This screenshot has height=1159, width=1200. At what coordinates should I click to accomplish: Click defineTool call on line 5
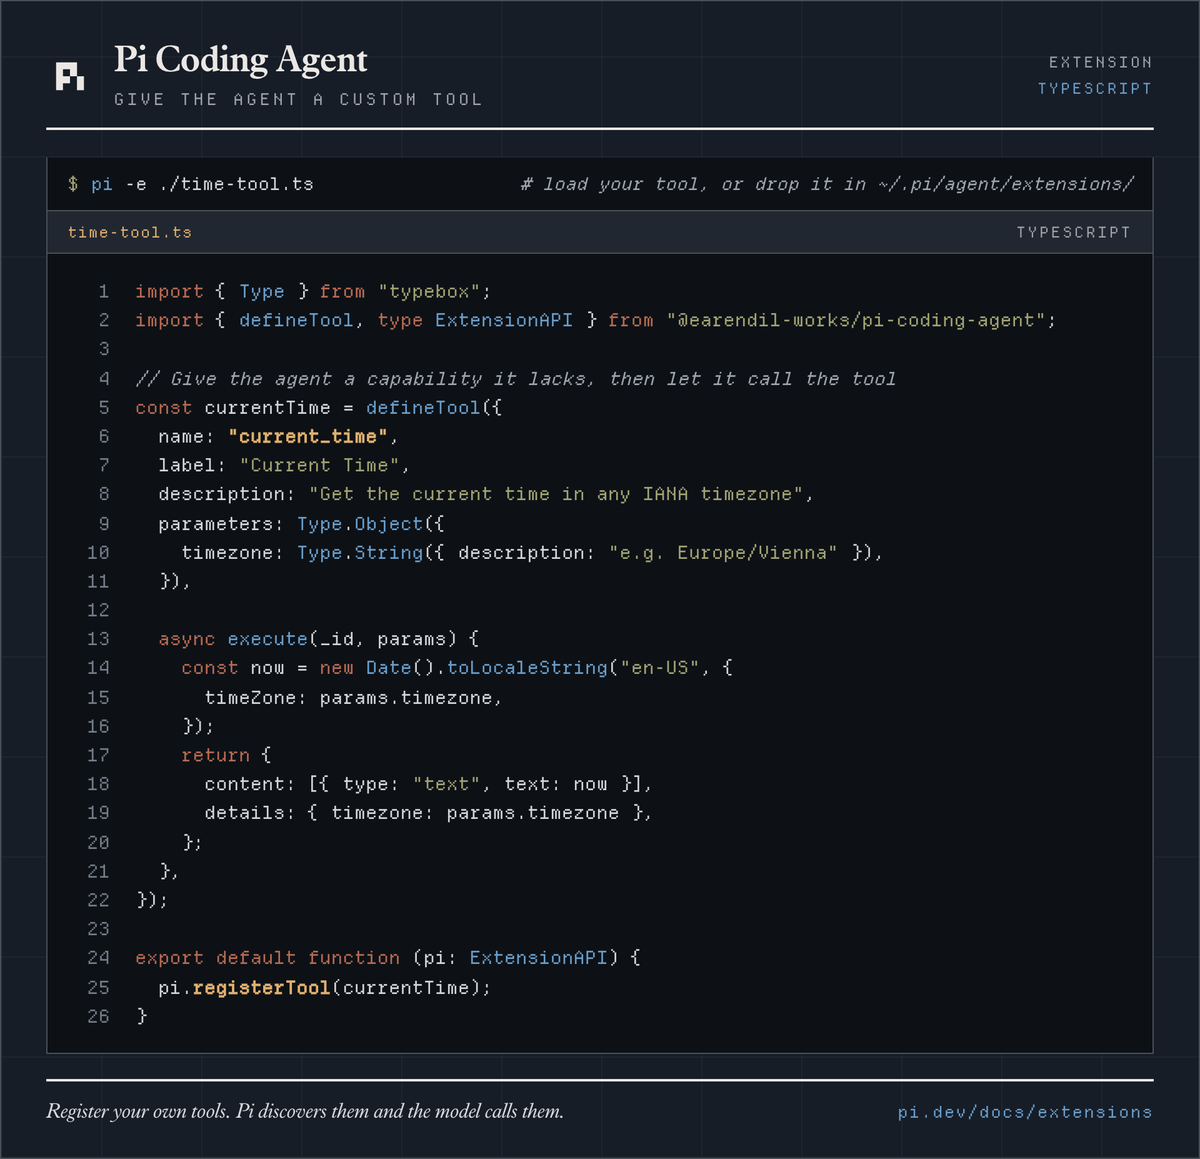point(423,408)
